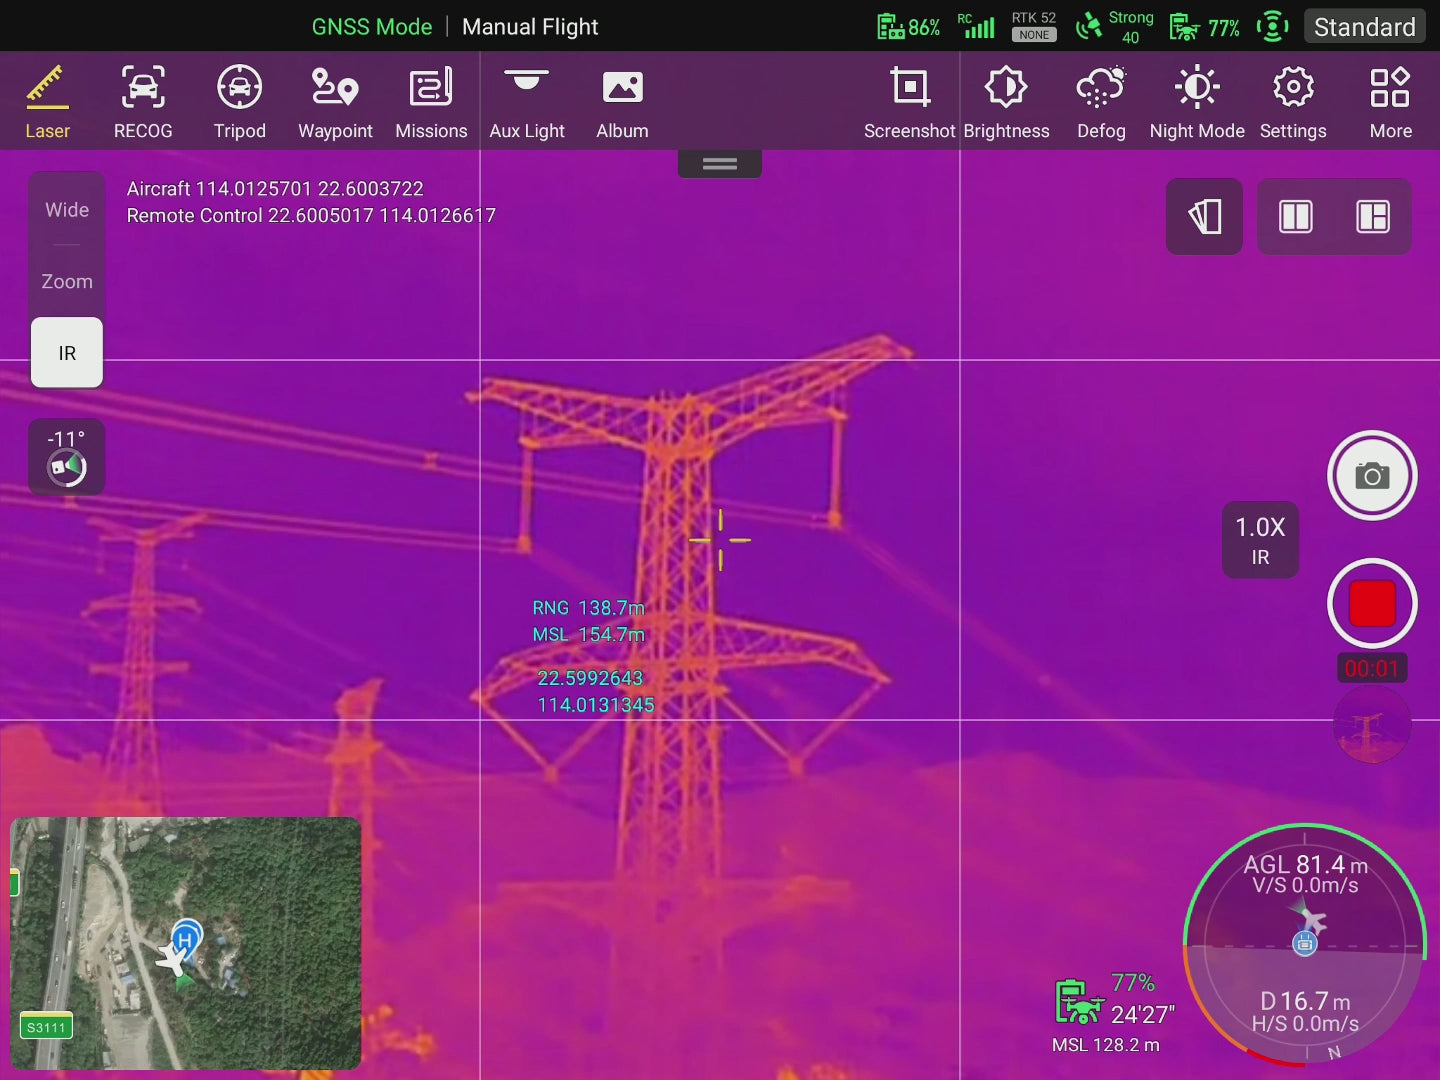Image resolution: width=1440 pixels, height=1080 pixels.
Task: Open Brightness adjustment
Action: [1006, 101]
